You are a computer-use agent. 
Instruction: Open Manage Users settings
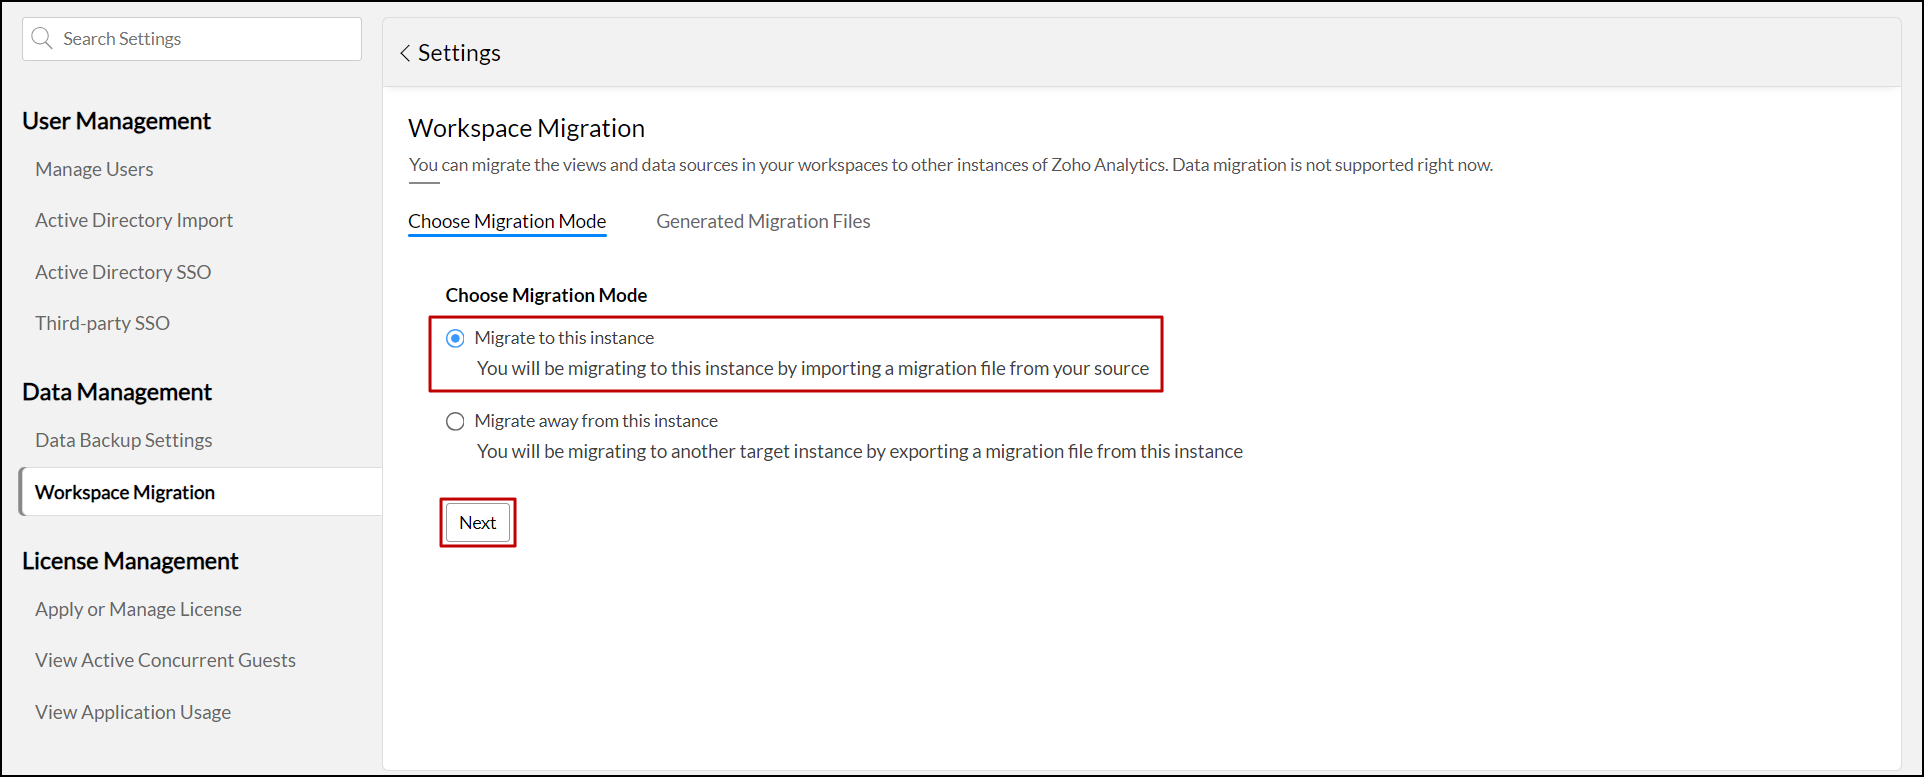[x=94, y=169]
